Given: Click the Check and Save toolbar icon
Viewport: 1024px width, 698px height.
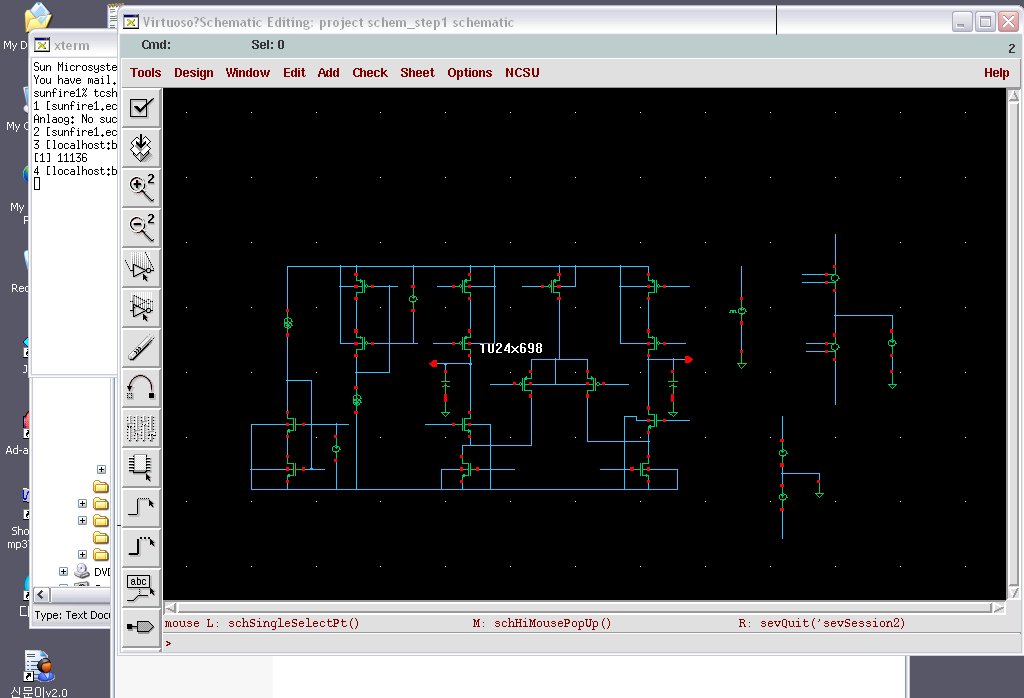Looking at the screenshot, I should tap(141, 107).
